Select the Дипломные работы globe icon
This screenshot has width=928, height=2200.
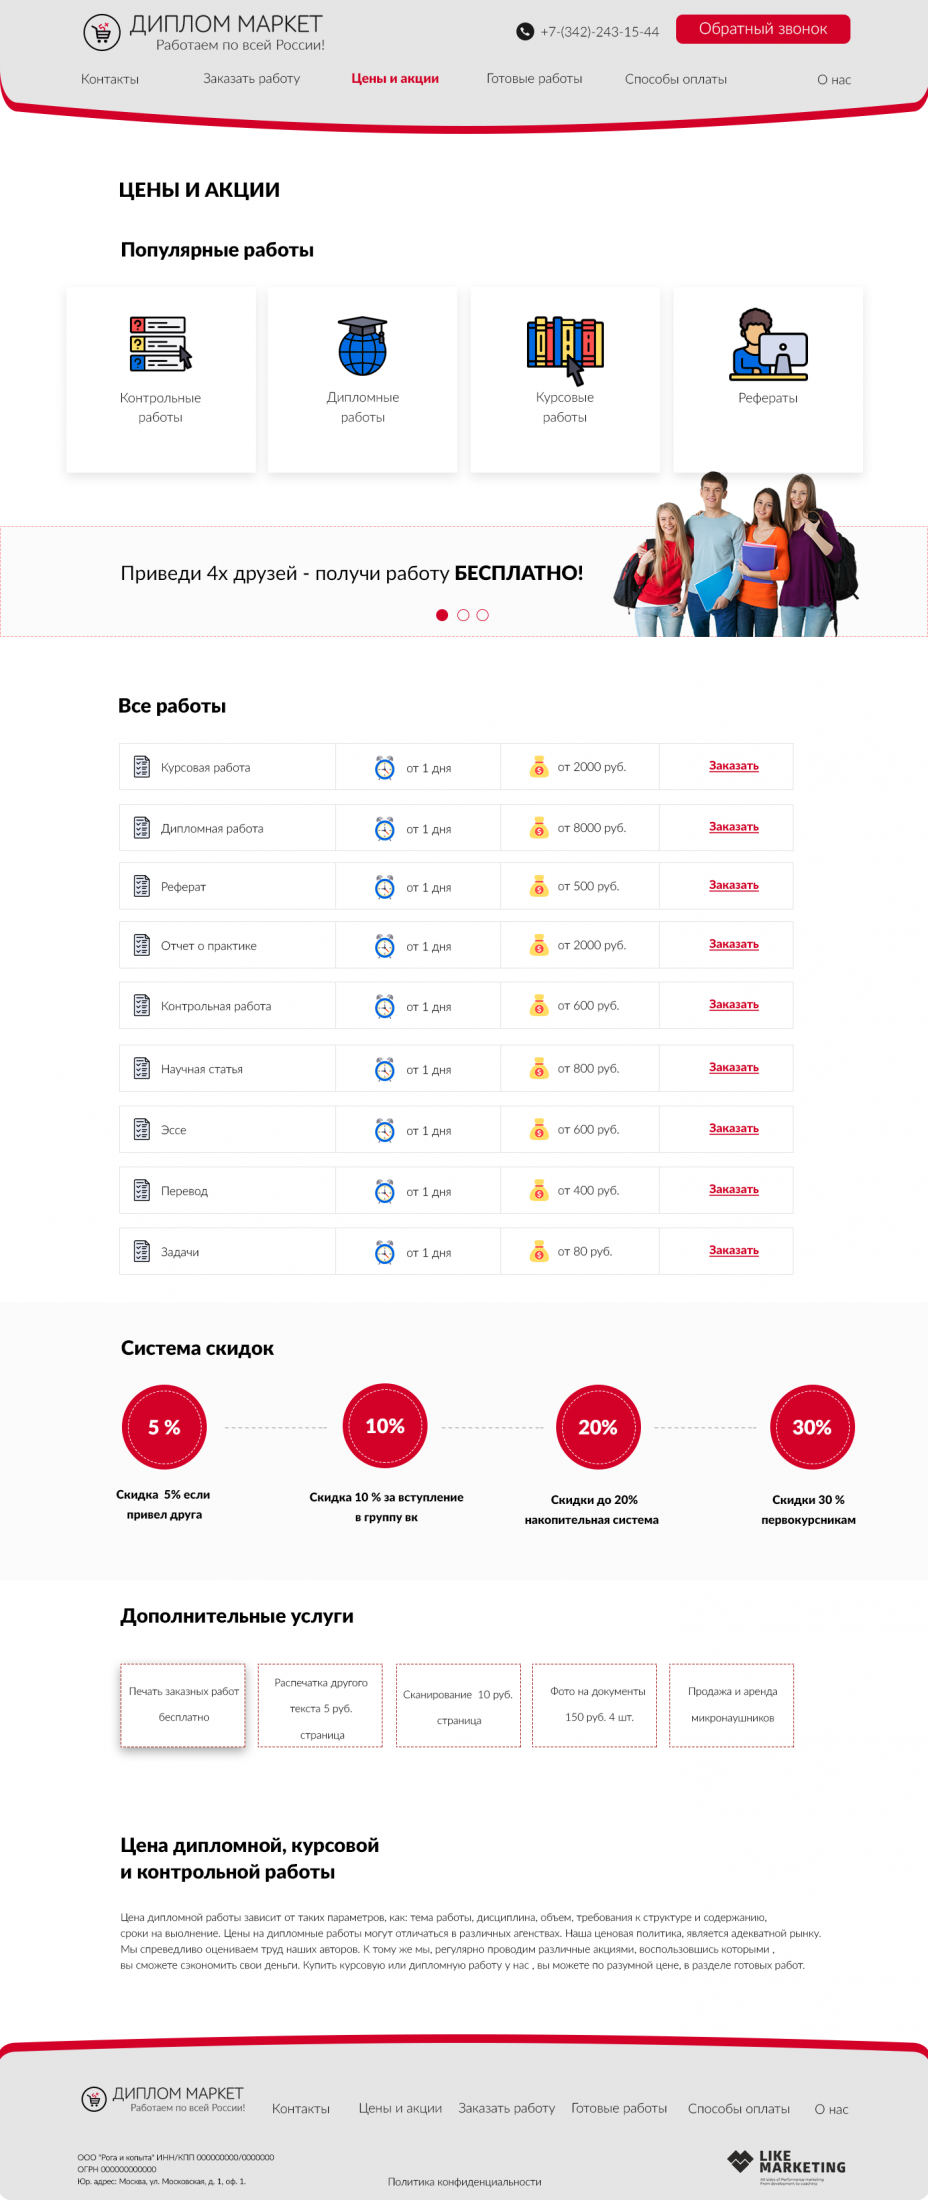tap(363, 346)
